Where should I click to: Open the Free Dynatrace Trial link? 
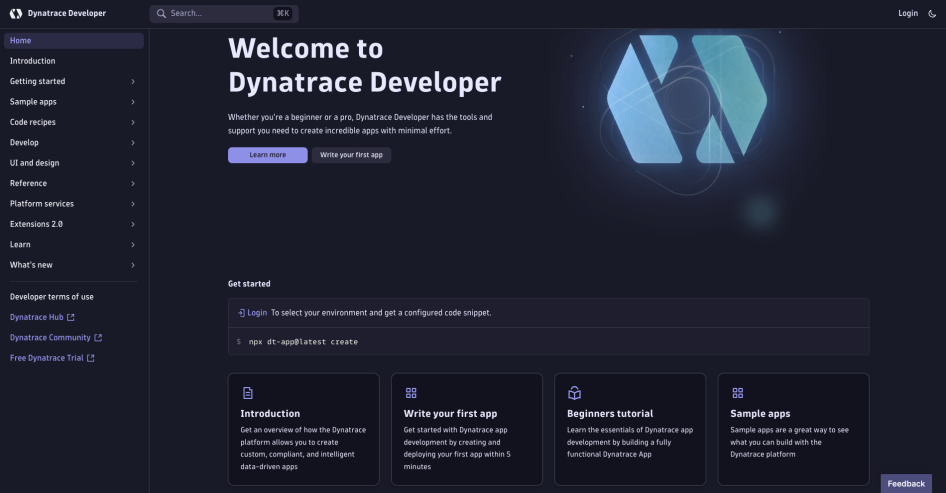point(46,358)
